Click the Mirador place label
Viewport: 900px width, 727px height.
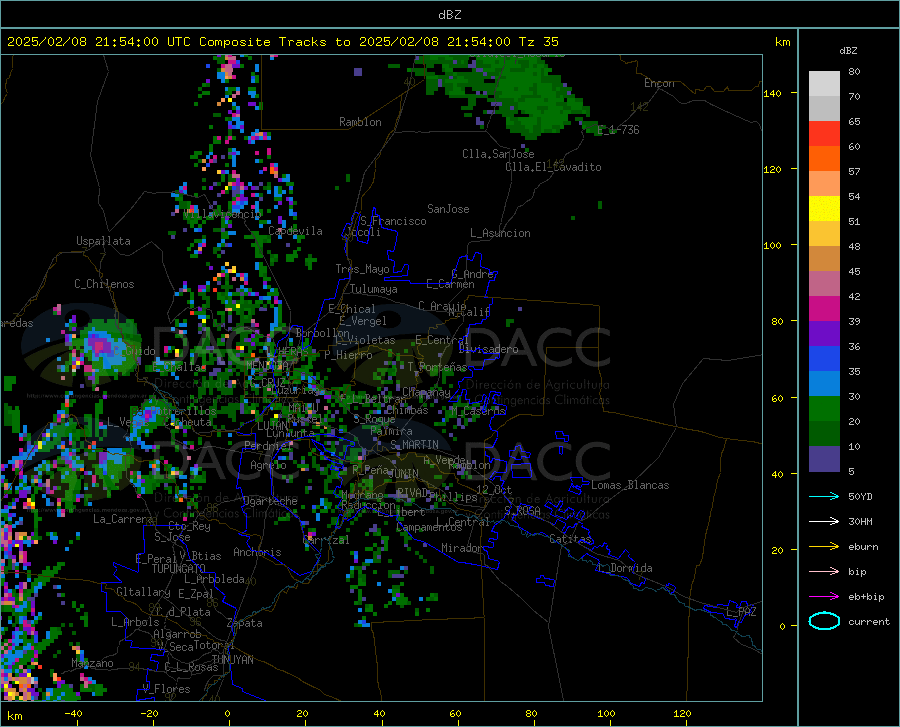click(x=461, y=548)
